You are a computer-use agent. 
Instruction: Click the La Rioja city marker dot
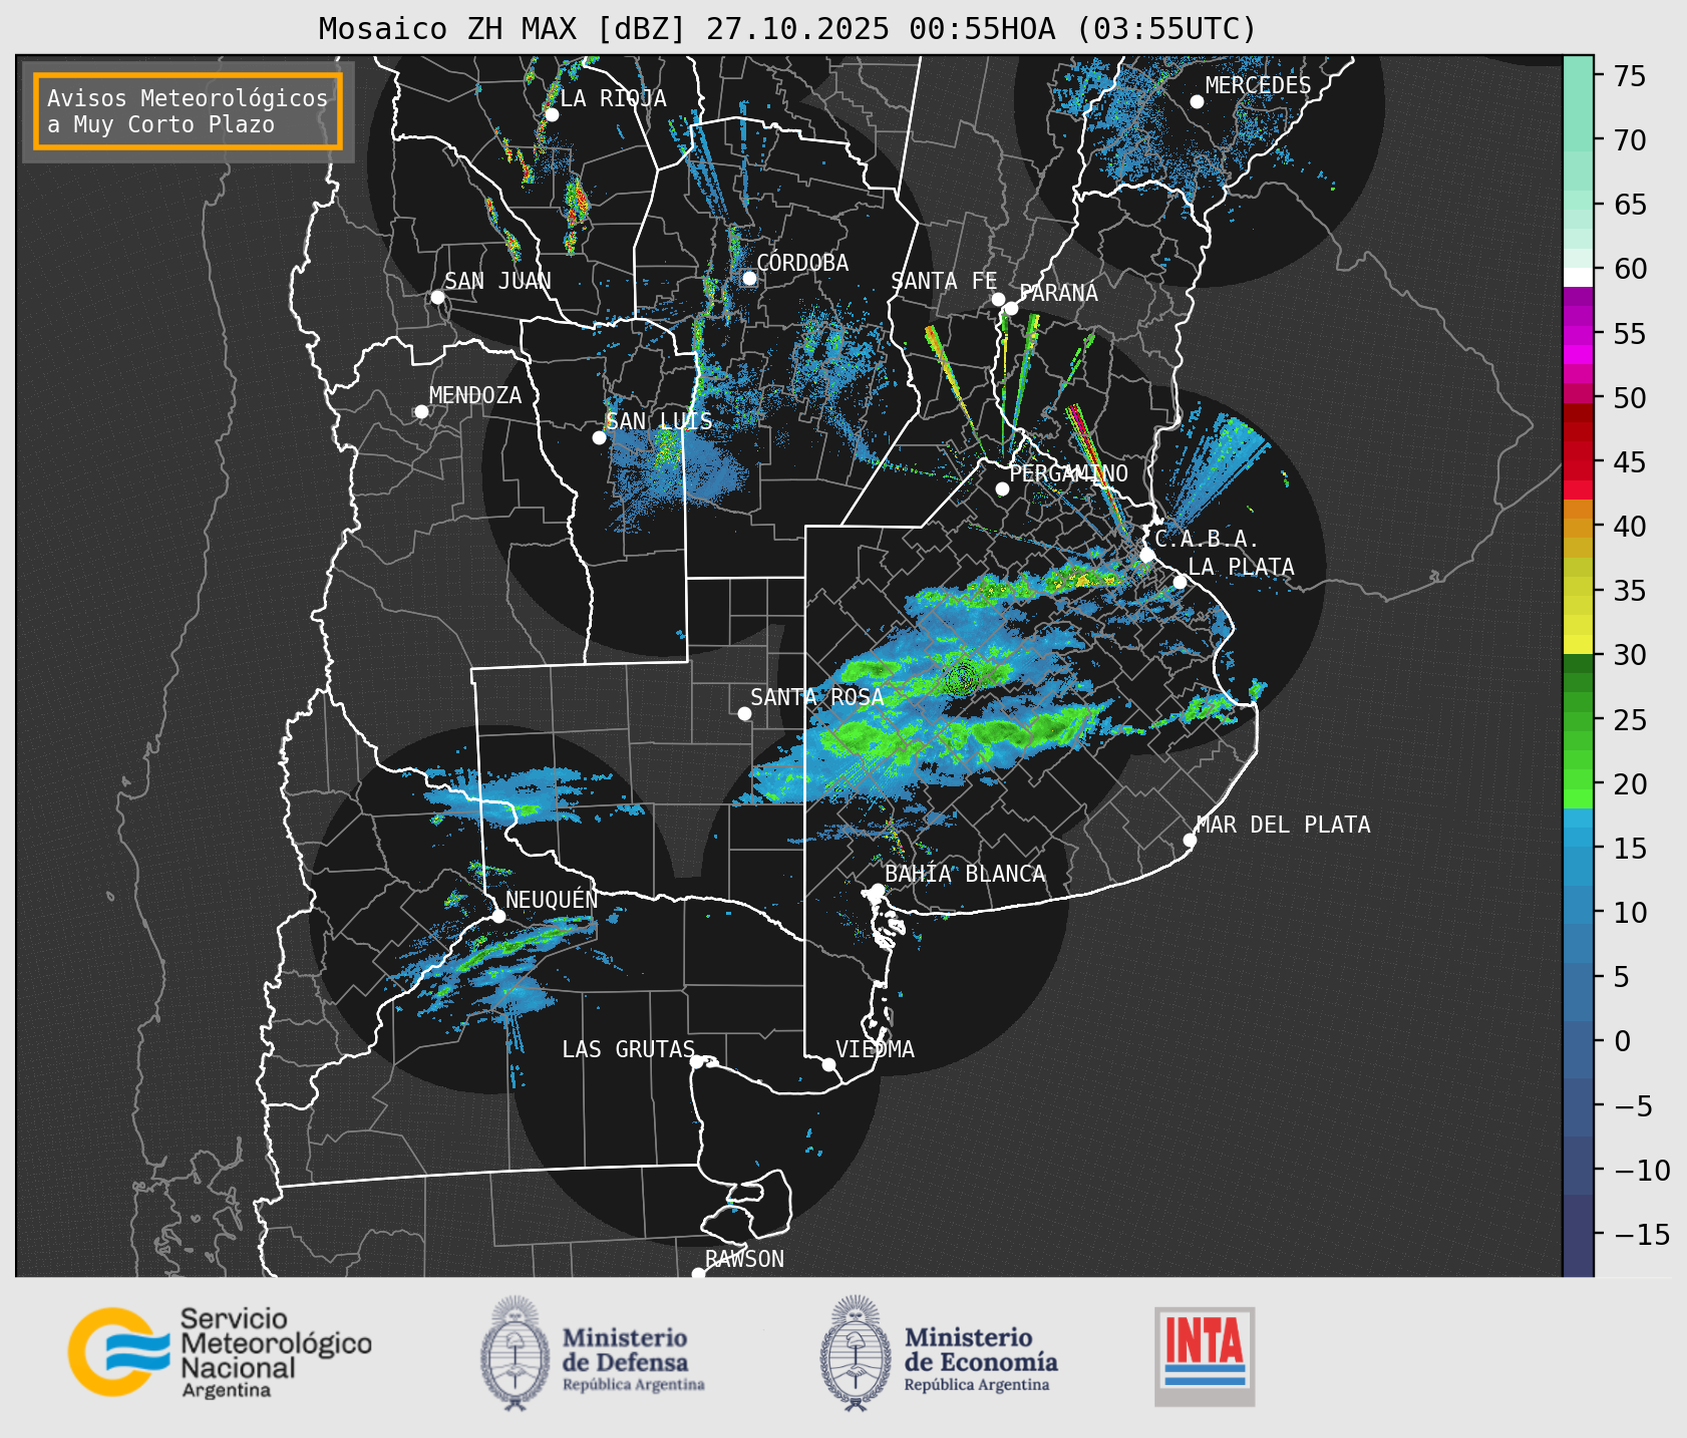[x=552, y=115]
